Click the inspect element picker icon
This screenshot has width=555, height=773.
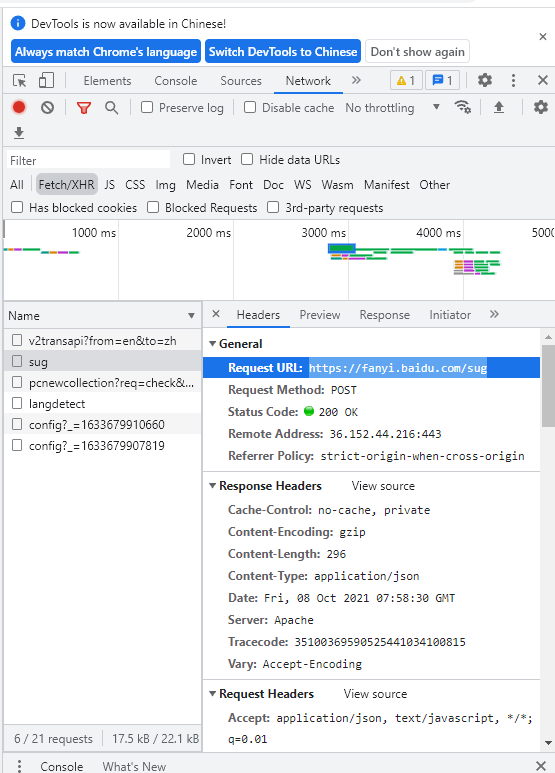(x=20, y=80)
